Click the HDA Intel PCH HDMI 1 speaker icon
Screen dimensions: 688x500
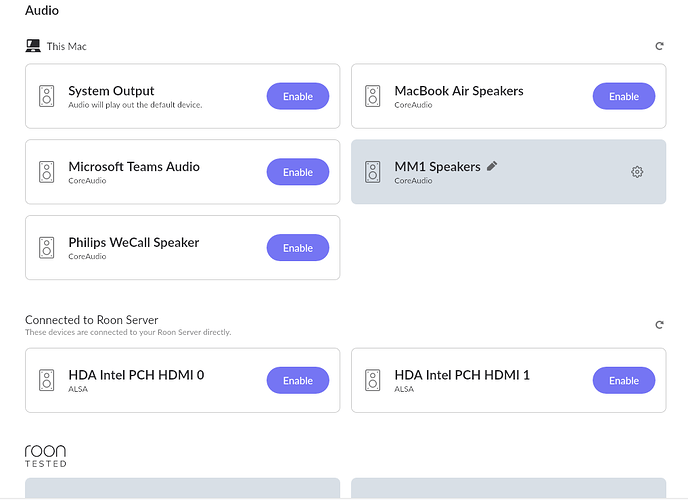(x=373, y=381)
